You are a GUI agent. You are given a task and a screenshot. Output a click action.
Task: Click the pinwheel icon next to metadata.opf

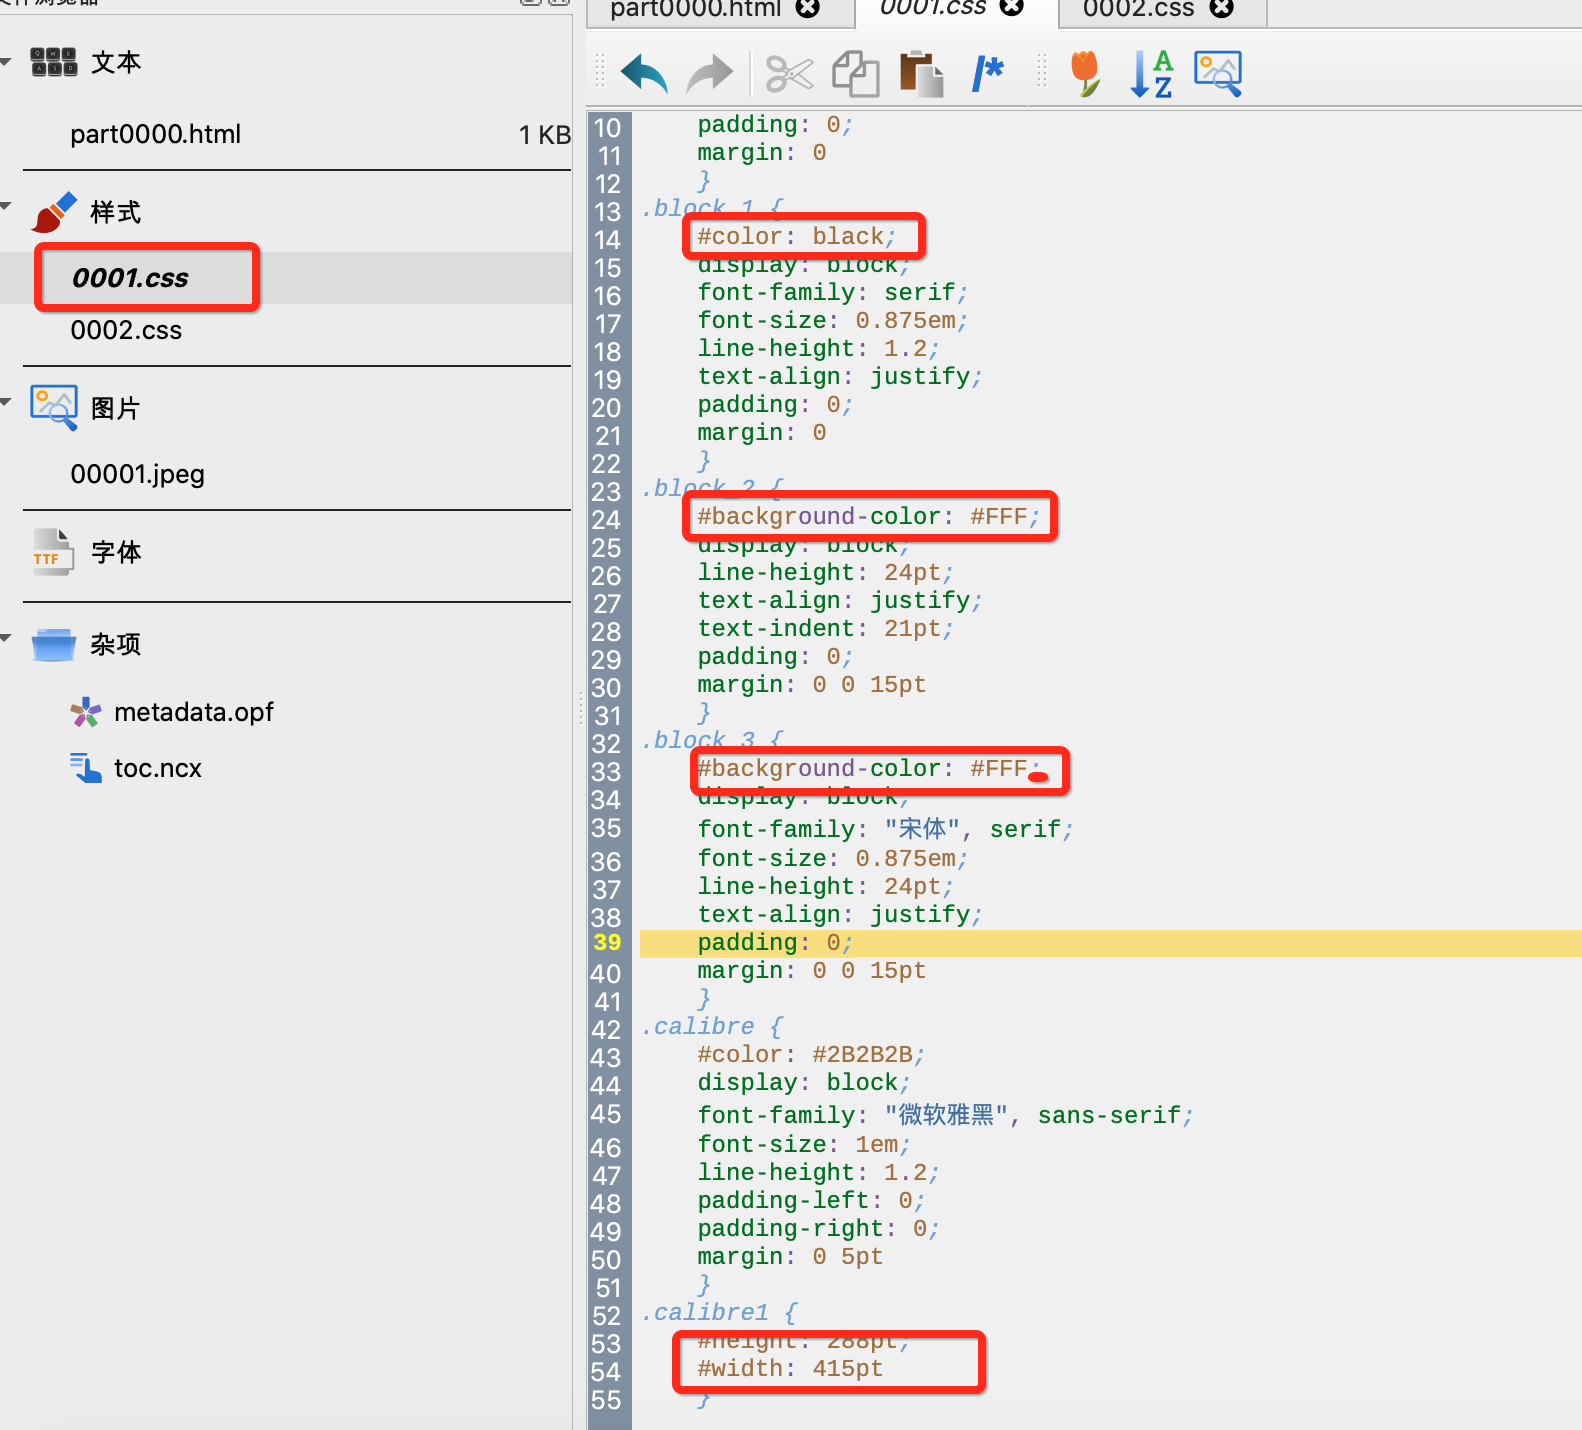86,712
